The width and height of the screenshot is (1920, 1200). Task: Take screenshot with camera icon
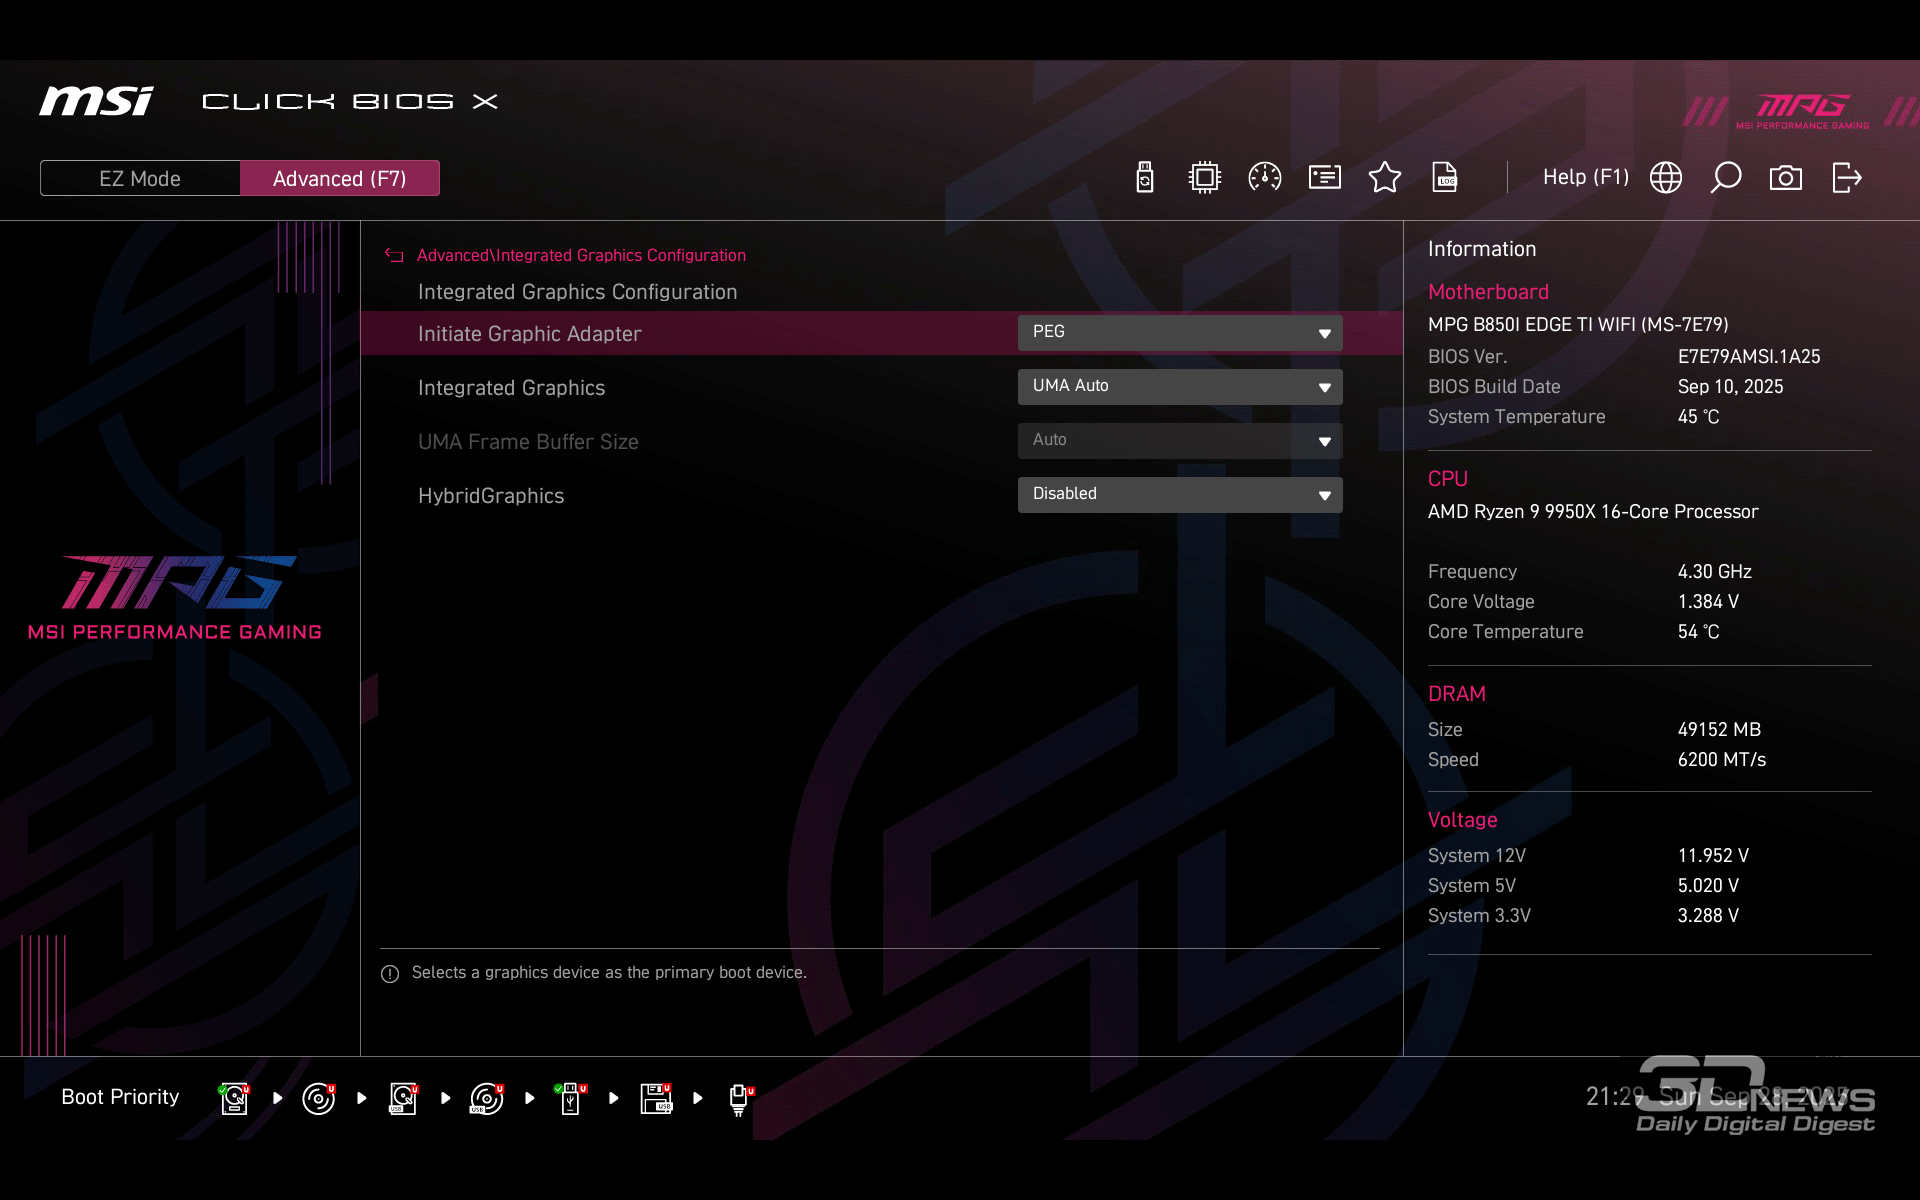click(x=1786, y=178)
